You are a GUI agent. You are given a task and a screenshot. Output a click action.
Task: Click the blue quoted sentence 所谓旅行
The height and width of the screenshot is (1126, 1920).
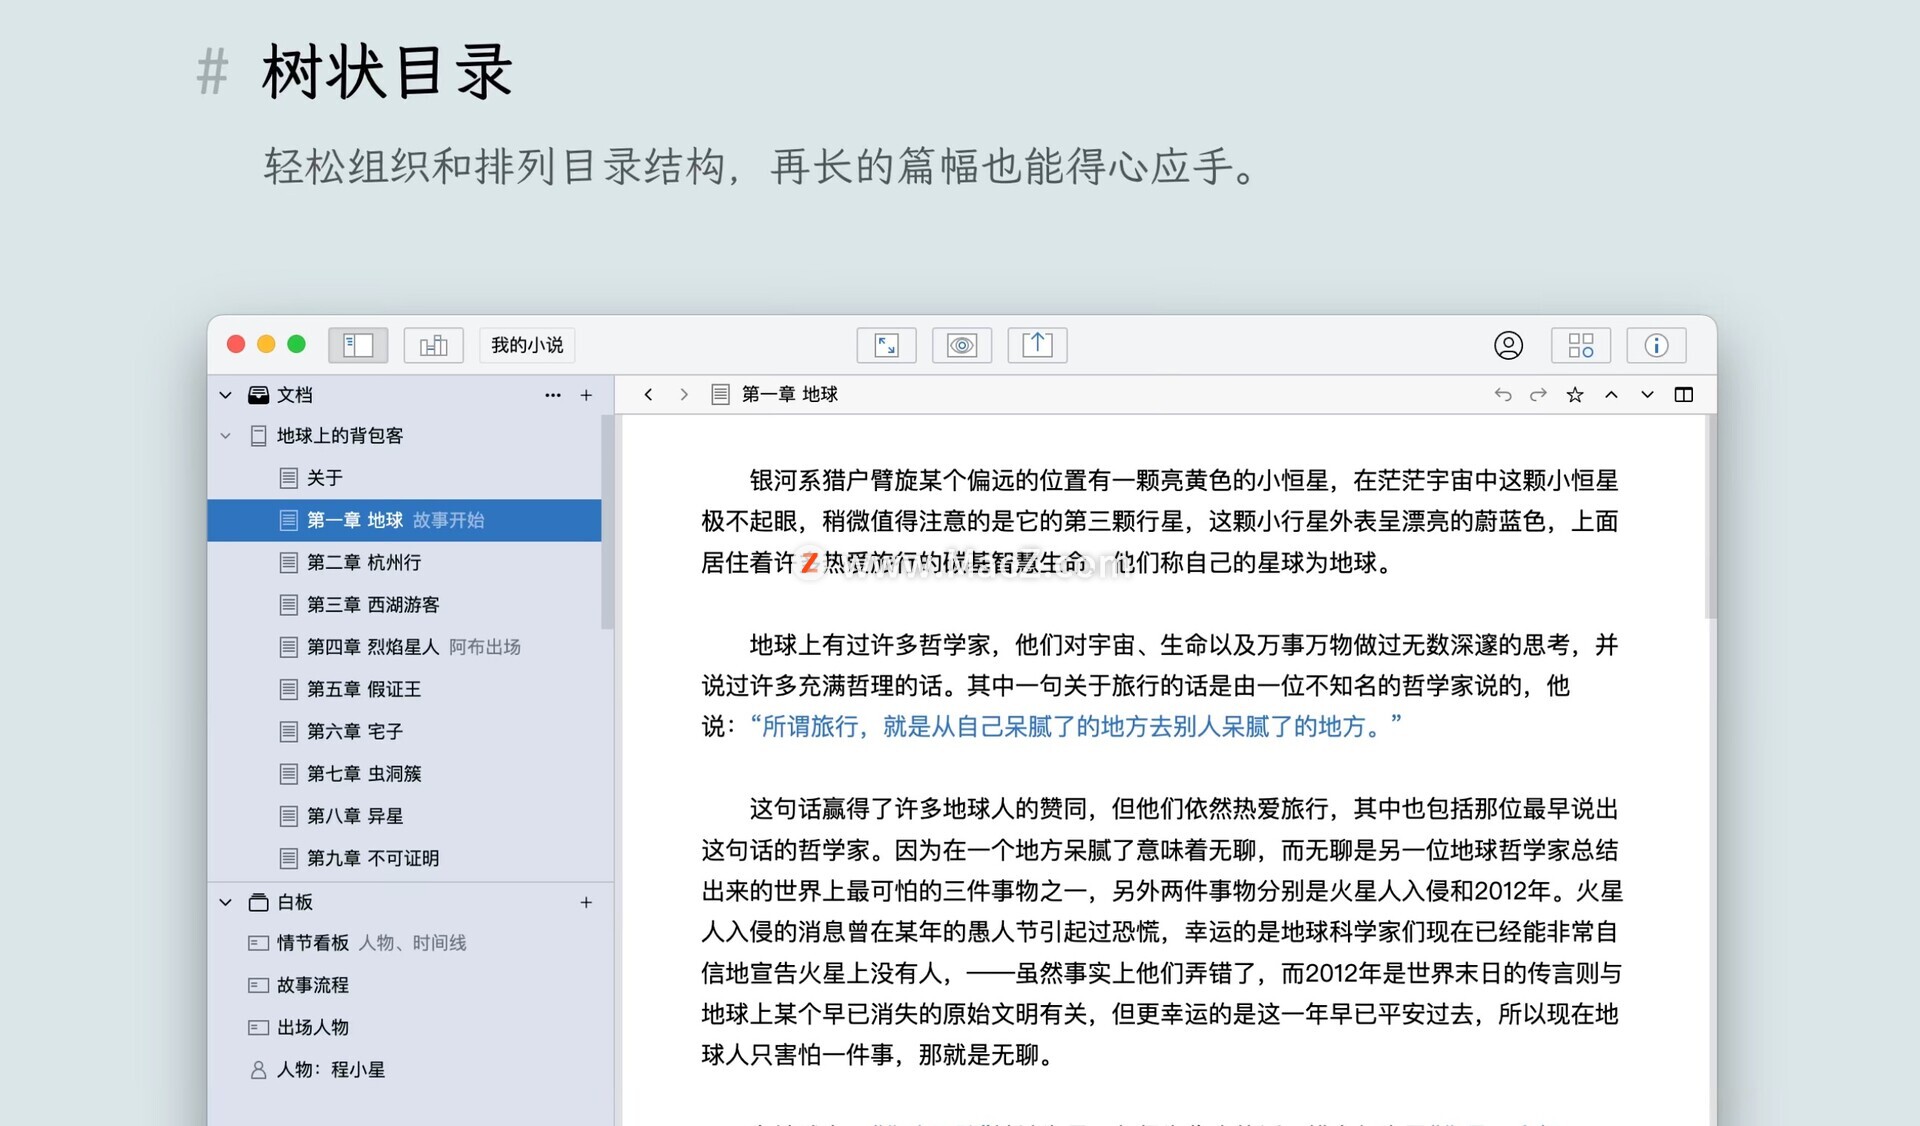click(x=1076, y=726)
